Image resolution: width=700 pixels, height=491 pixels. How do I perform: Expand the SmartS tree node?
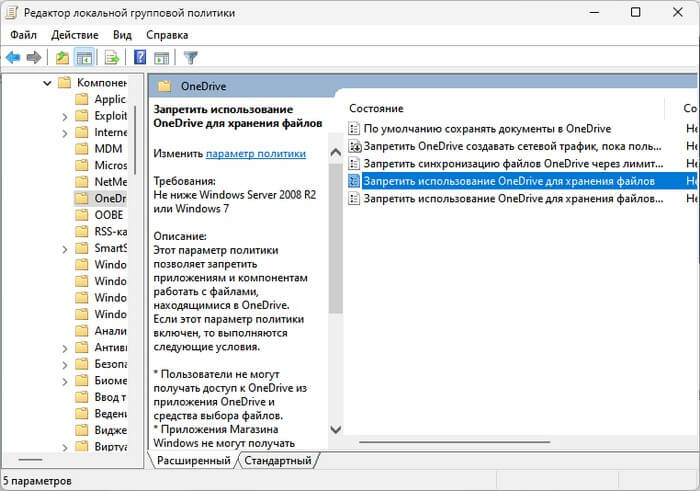pyautogui.click(x=65, y=249)
